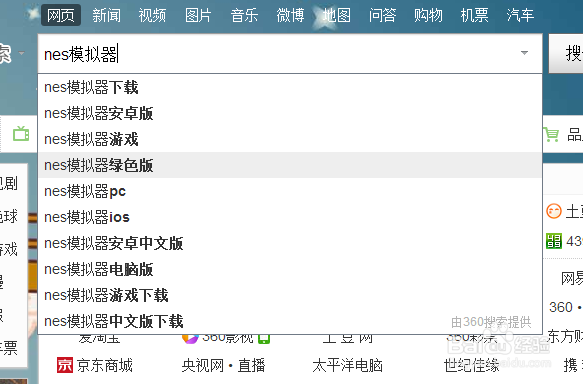Switch to the 视频 tab
Image resolution: width=583 pixels, height=384 pixels.
coord(152,15)
